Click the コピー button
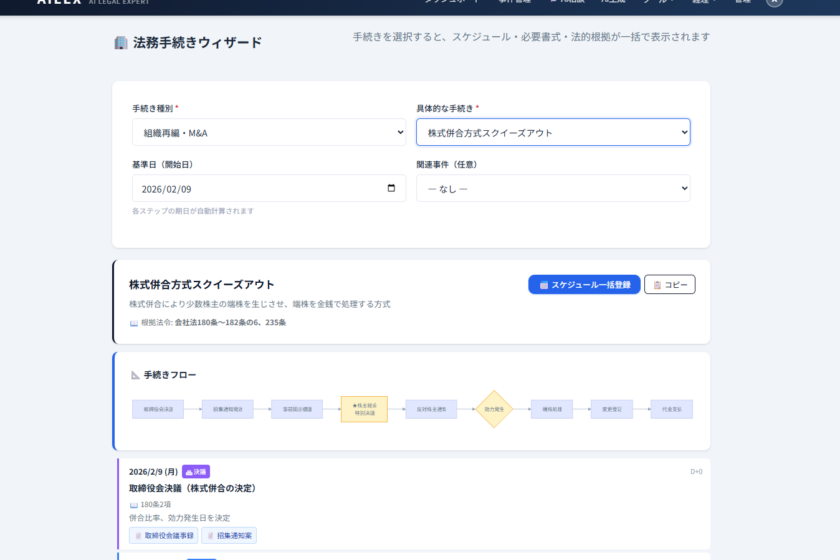The image size is (840, 560). [669, 285]
